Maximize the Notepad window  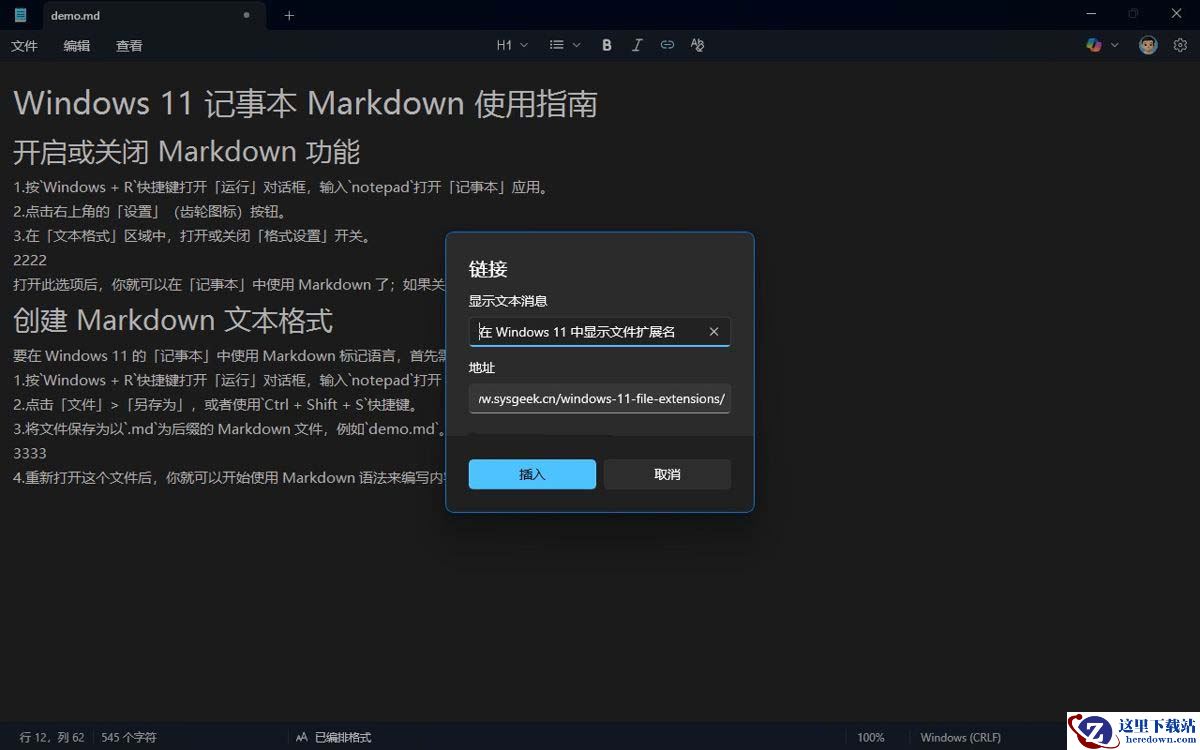click(1133, 14)
